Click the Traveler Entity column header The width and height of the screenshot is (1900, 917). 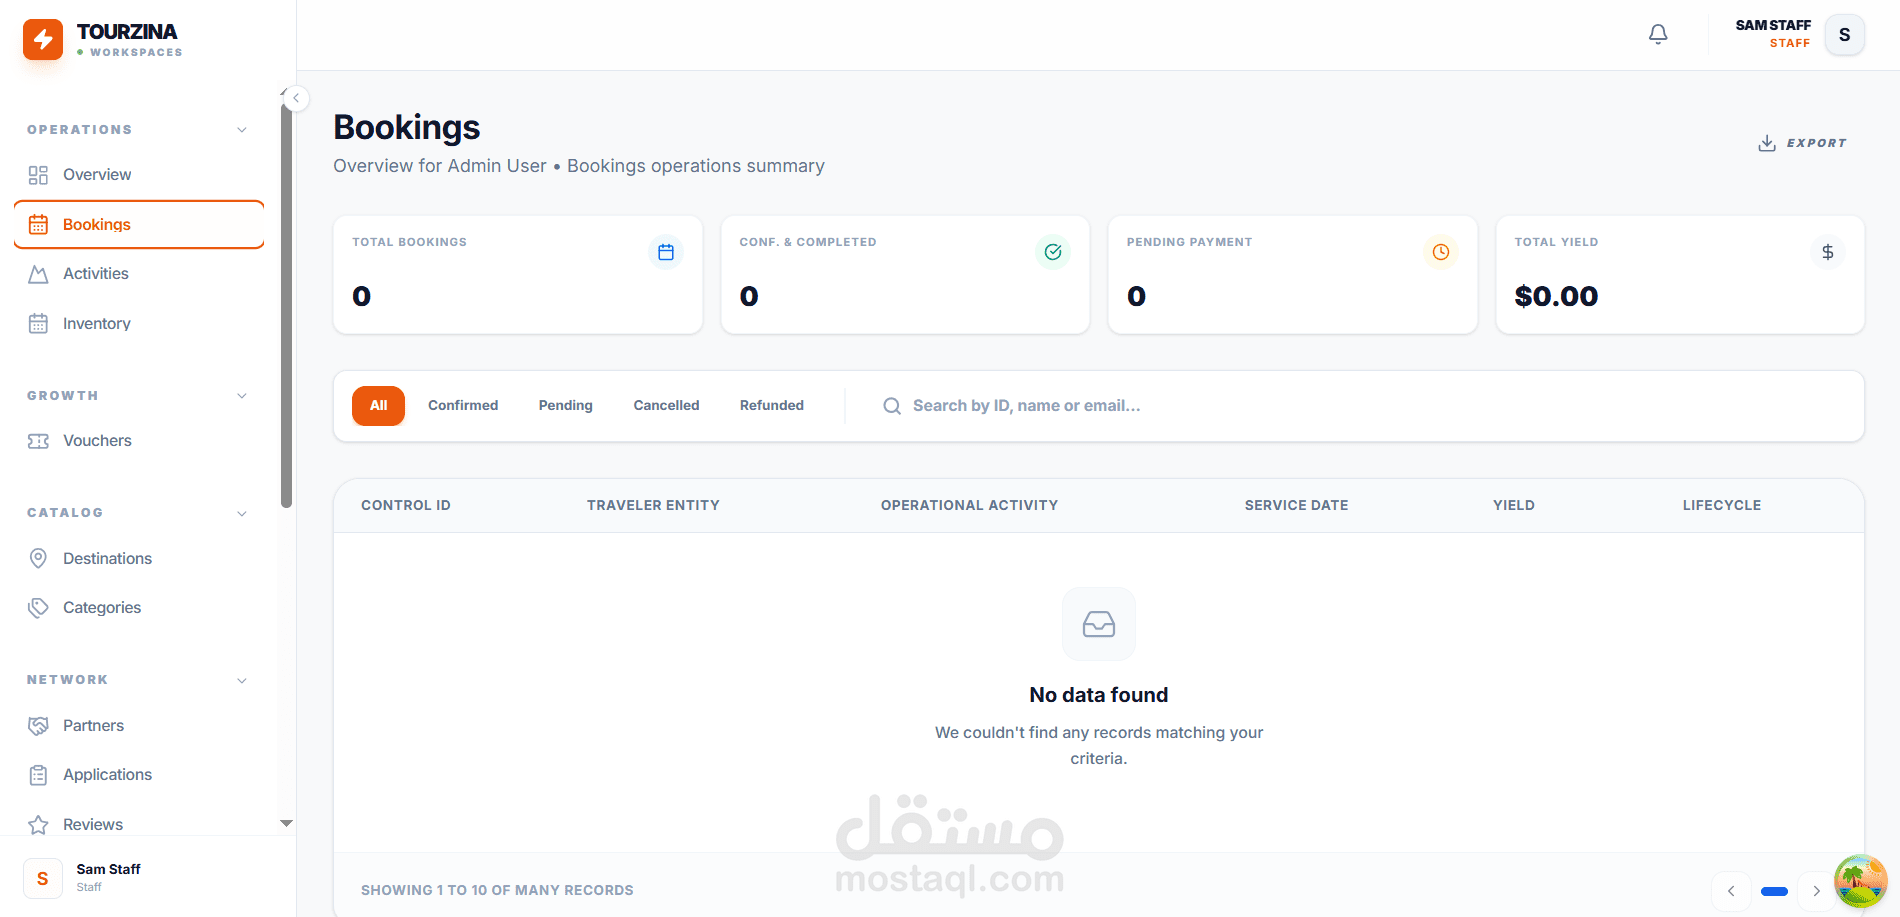[x=653, y=506]
